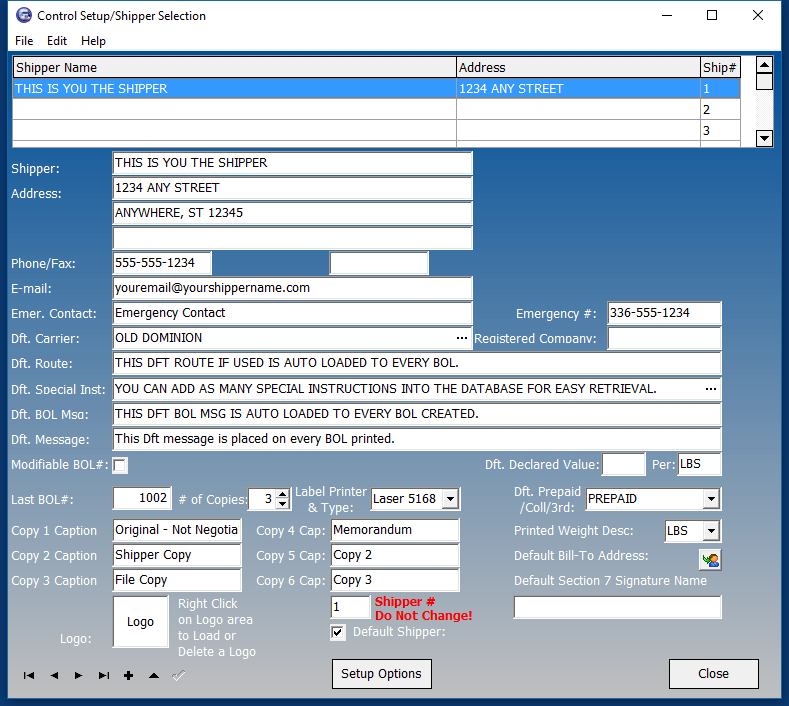
Task: Open the Edit menu
Action: pyautogui.click(x=57, y=41)
